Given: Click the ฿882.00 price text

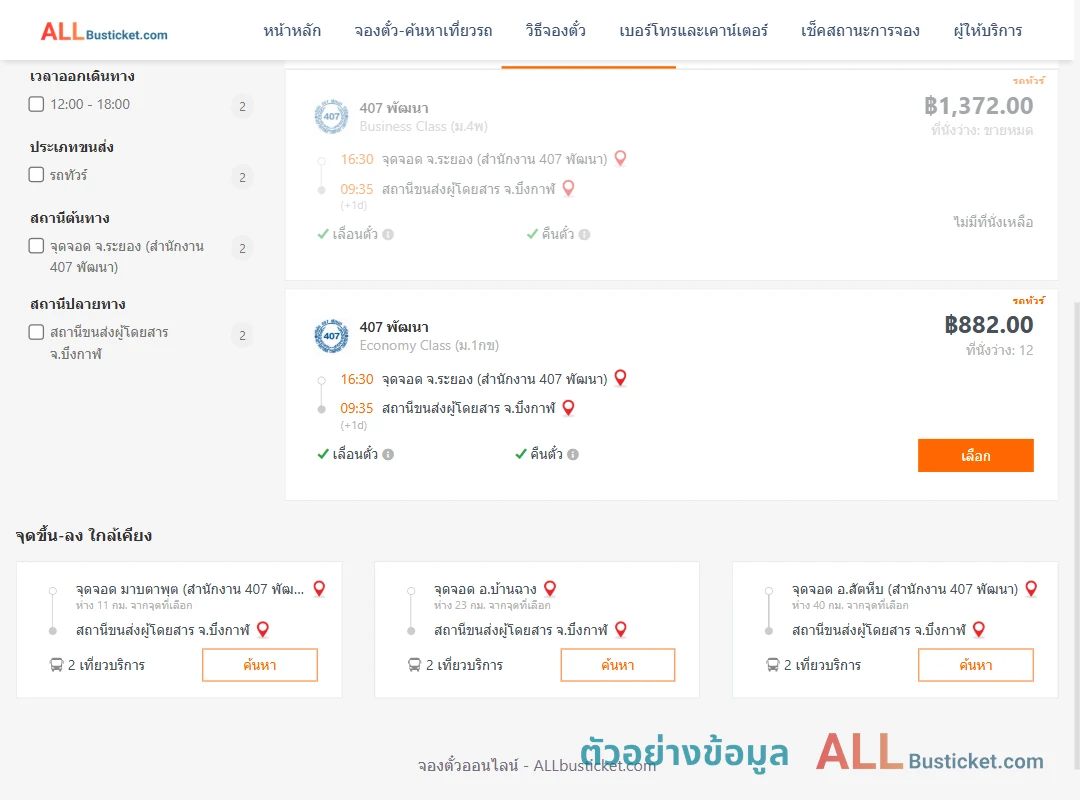Looking at the screenshot, I should 988,325.
